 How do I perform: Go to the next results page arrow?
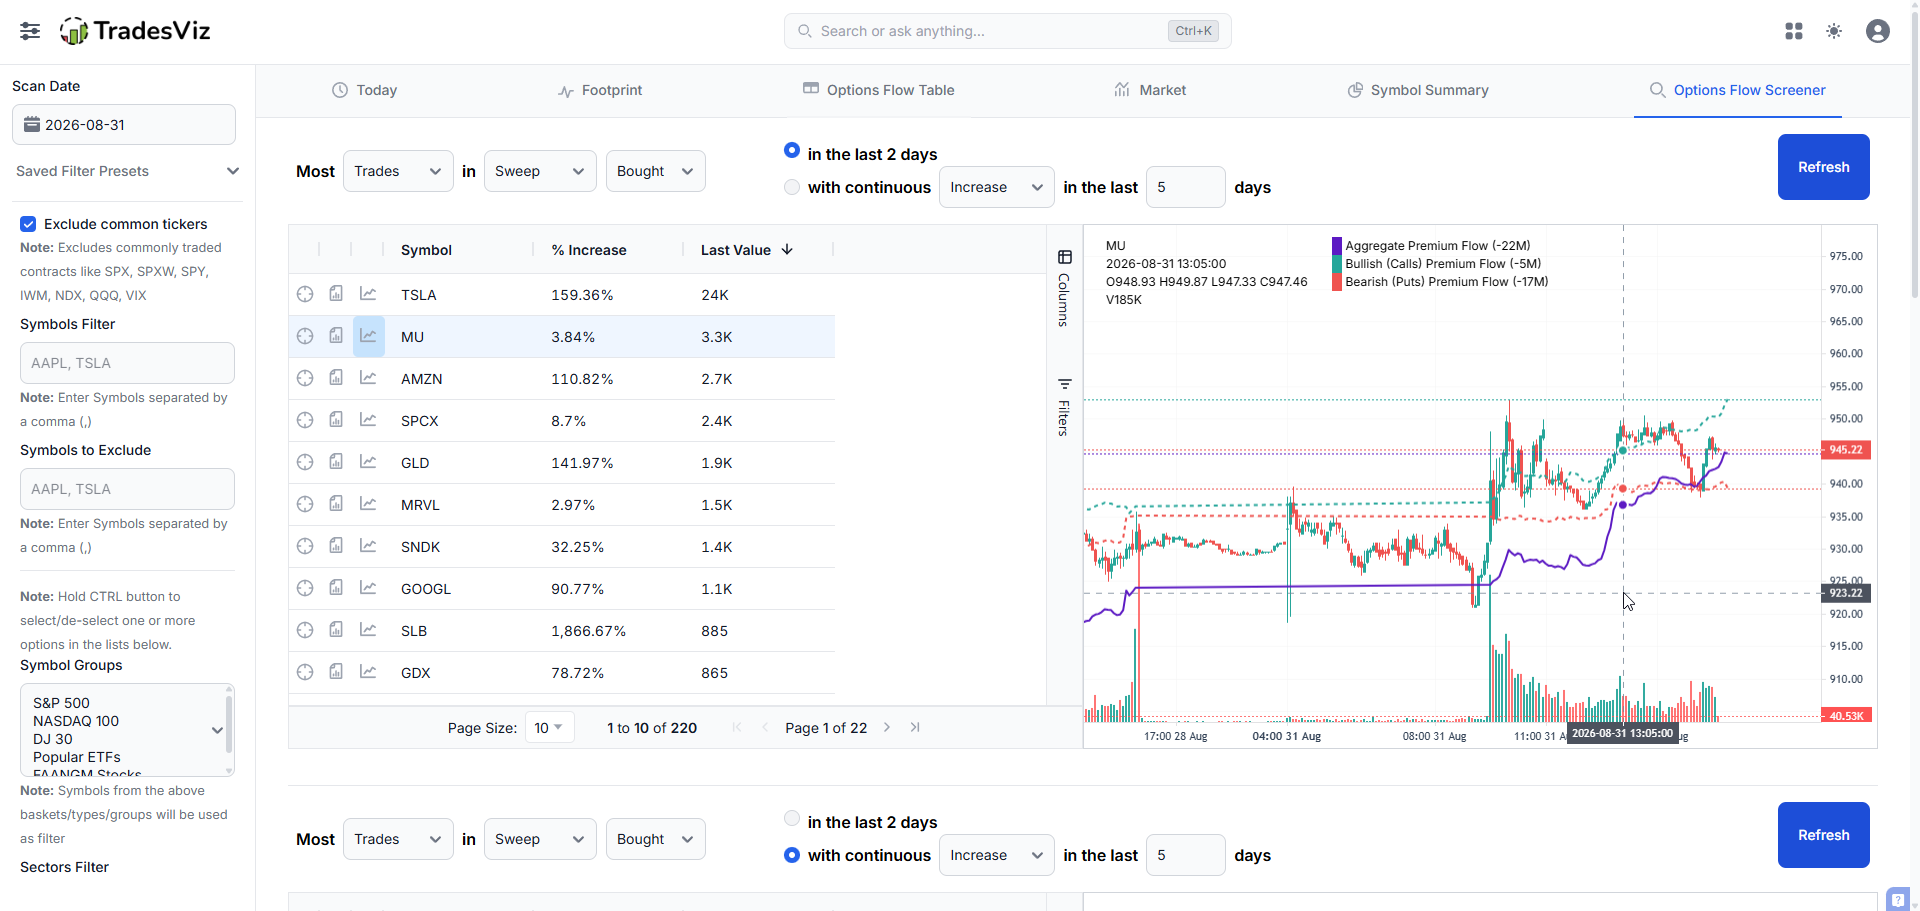(887, 728)
